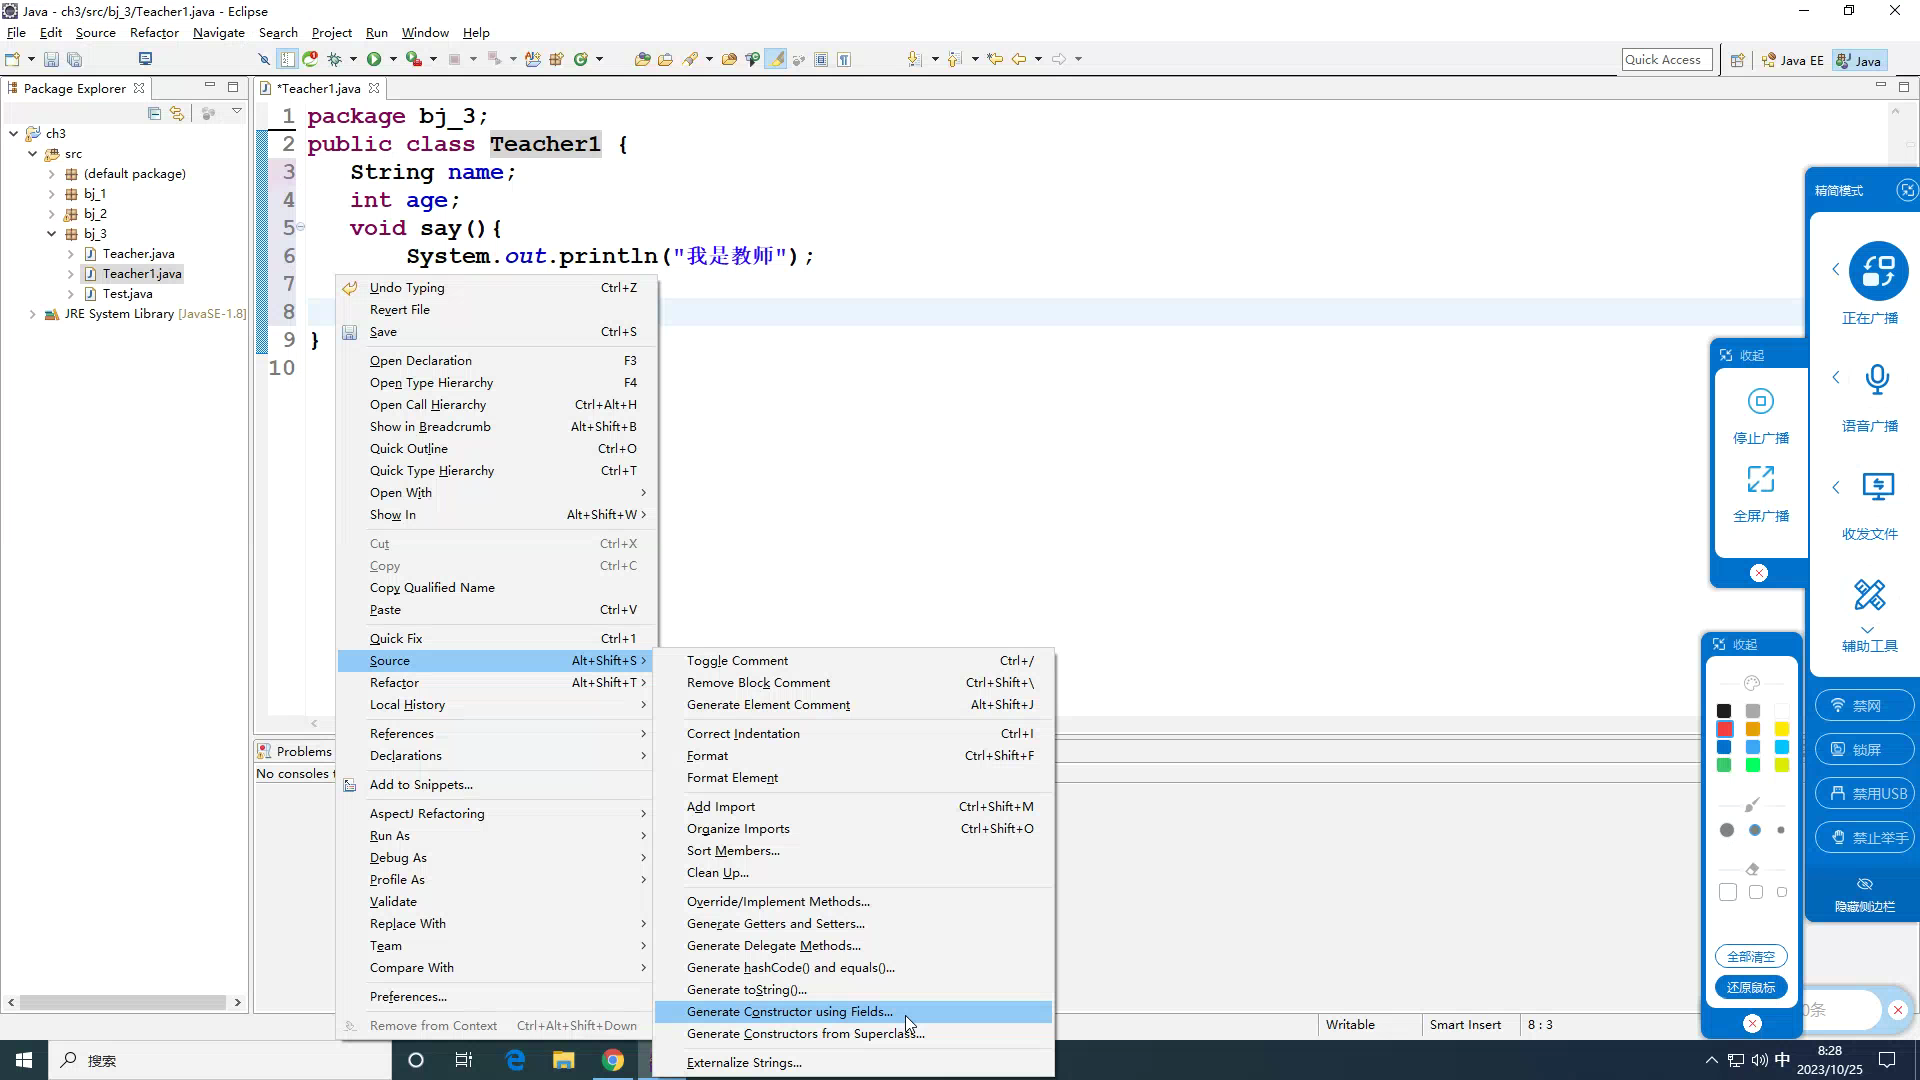
Task: Click the Quick Access input field
Action: tap(1666, 60)
